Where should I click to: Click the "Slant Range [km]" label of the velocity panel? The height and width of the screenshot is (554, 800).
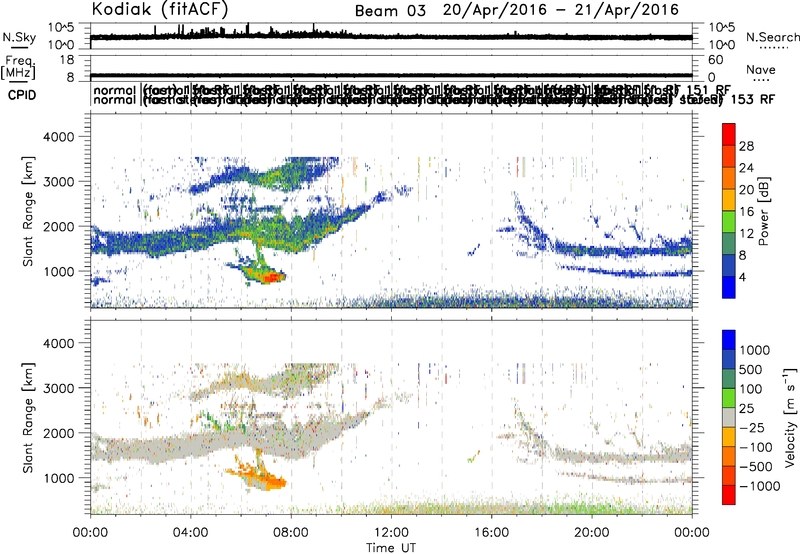28,418
